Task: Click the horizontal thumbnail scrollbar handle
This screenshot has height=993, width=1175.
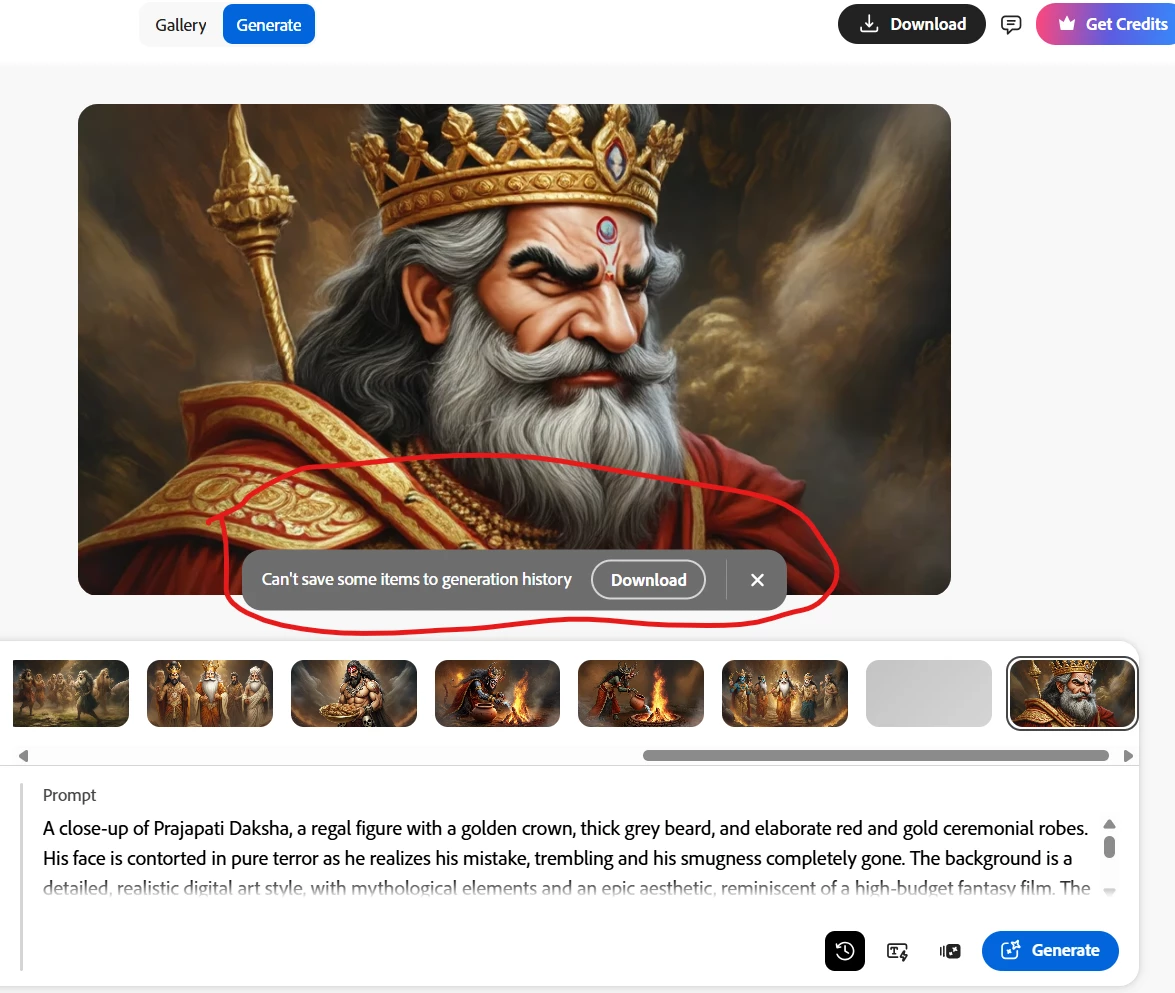Action: pos(876,755)
